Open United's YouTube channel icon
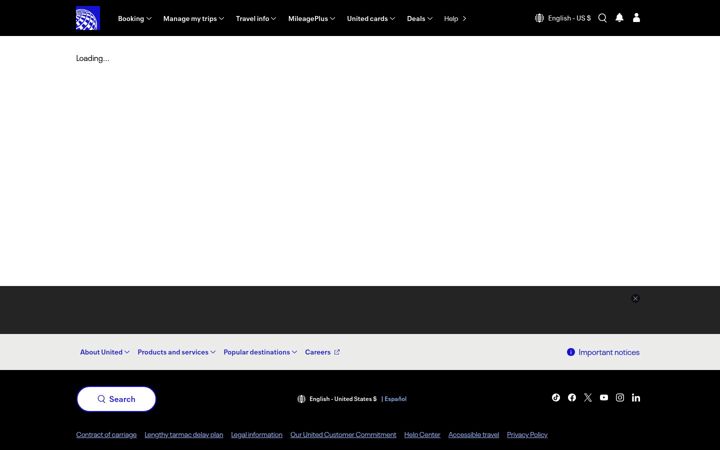 pyautogui.click(x=604, y=398)
